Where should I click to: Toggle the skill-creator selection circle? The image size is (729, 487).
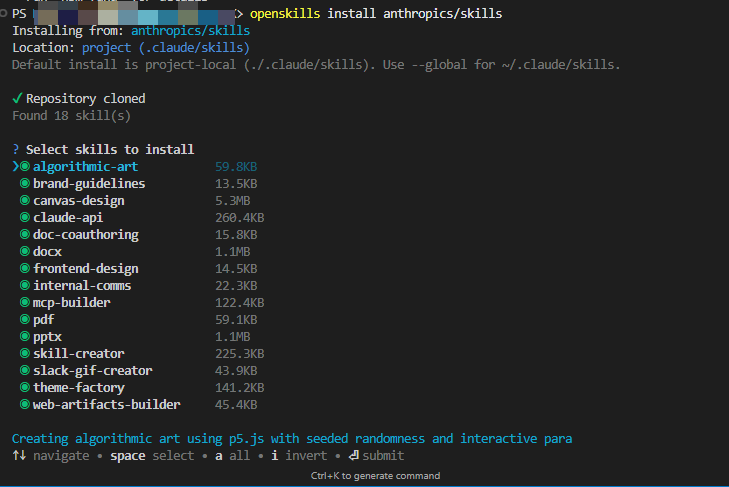pos(25,353)
